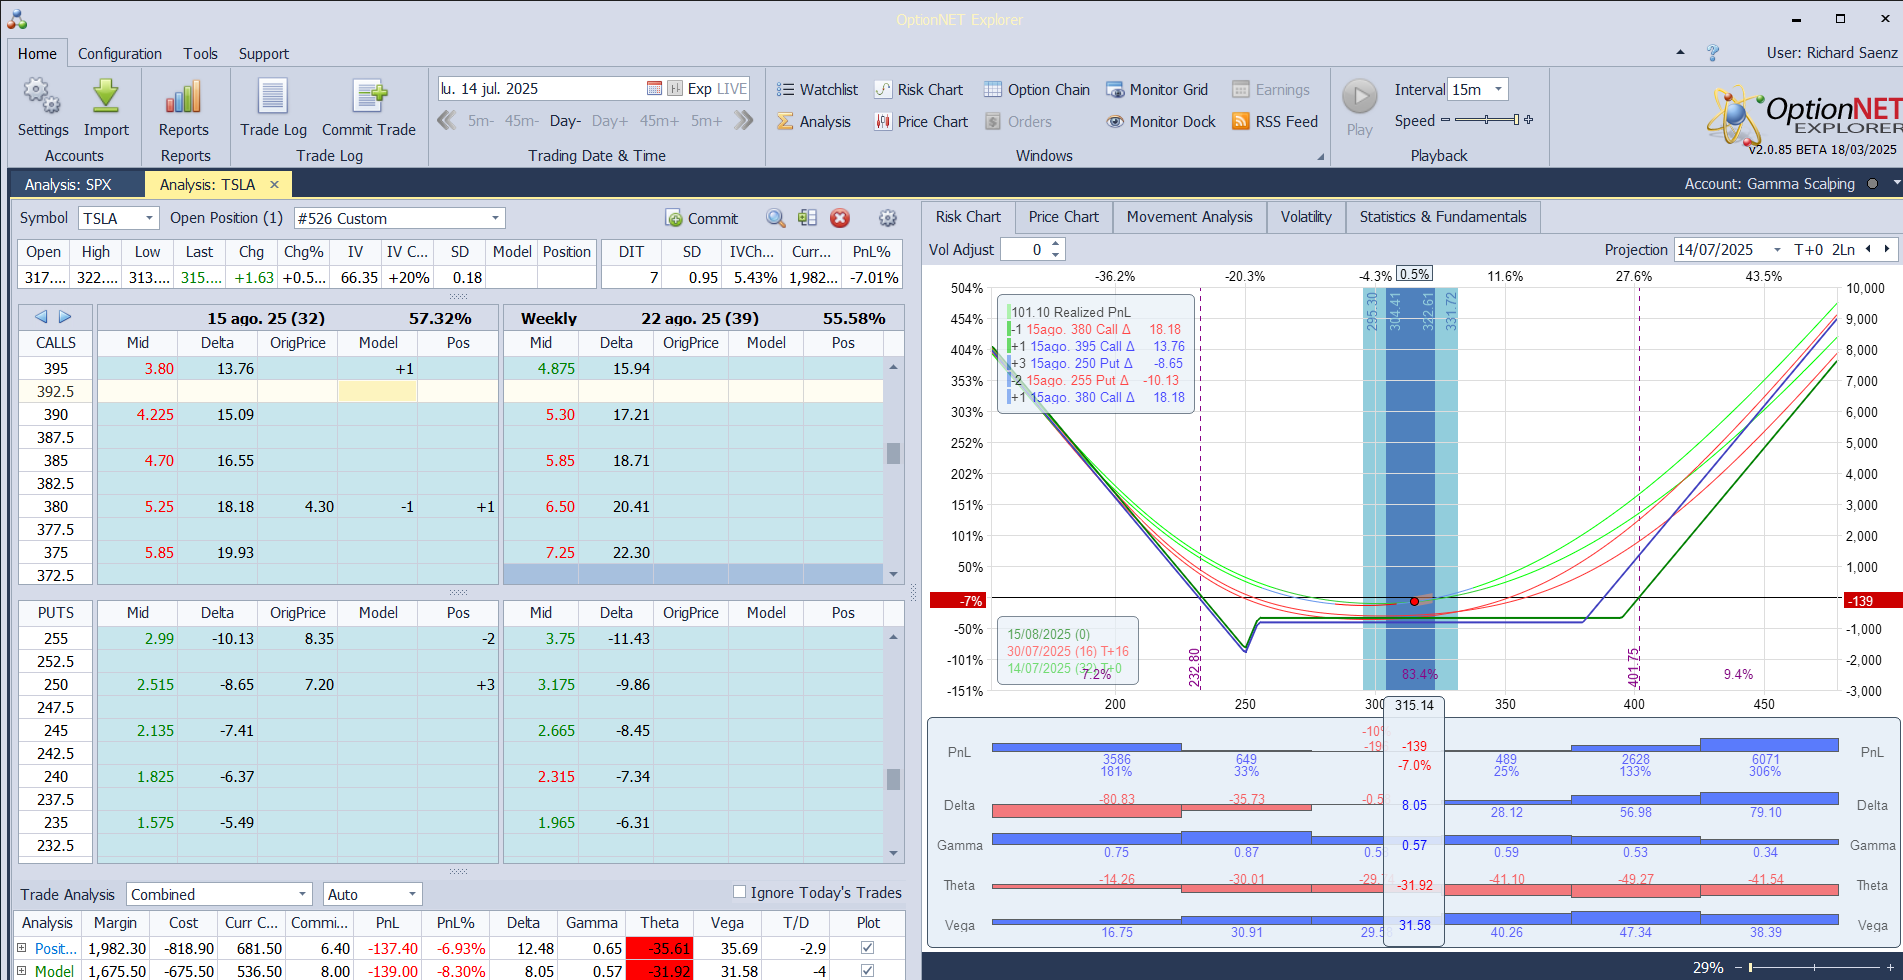Open the Price Chart window
Image resolution: width=1903 pixels, height=980 pixels.
pyautogui.click(x=921, y=122)
